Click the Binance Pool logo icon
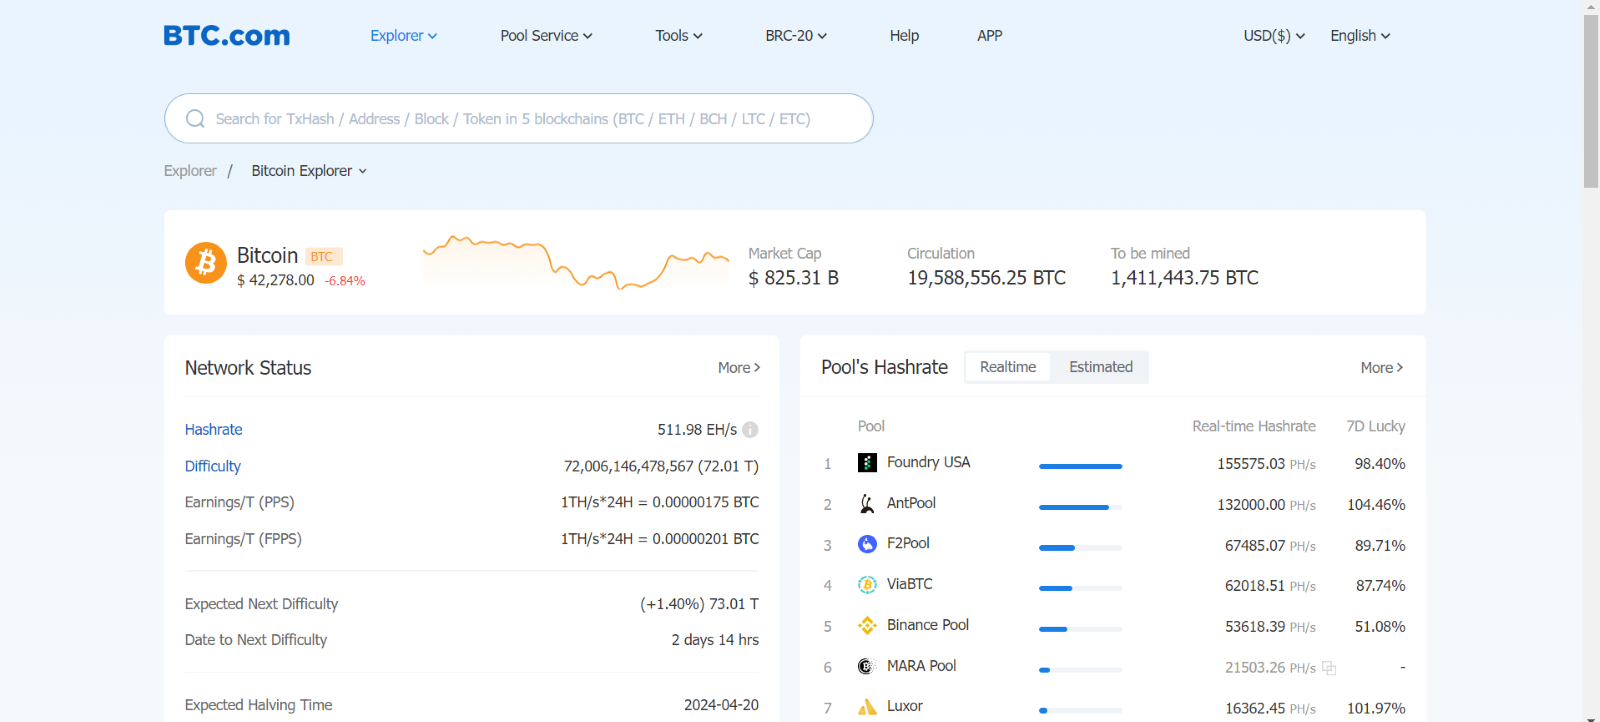This screenshot has width=1600, height=722. tap(867, 626)
